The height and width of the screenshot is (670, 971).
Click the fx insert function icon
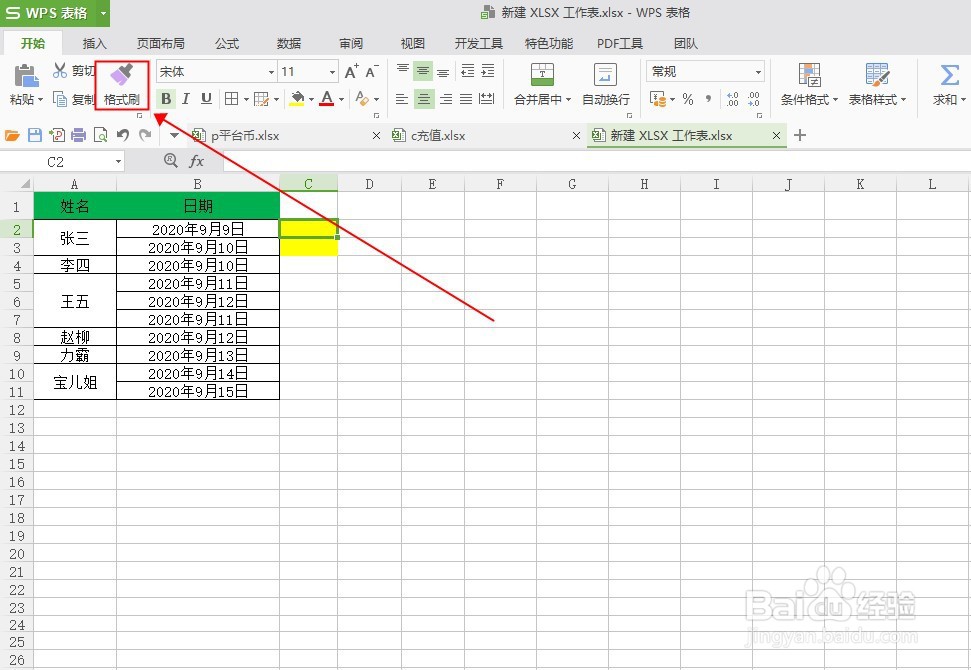[x=196, y=161]
